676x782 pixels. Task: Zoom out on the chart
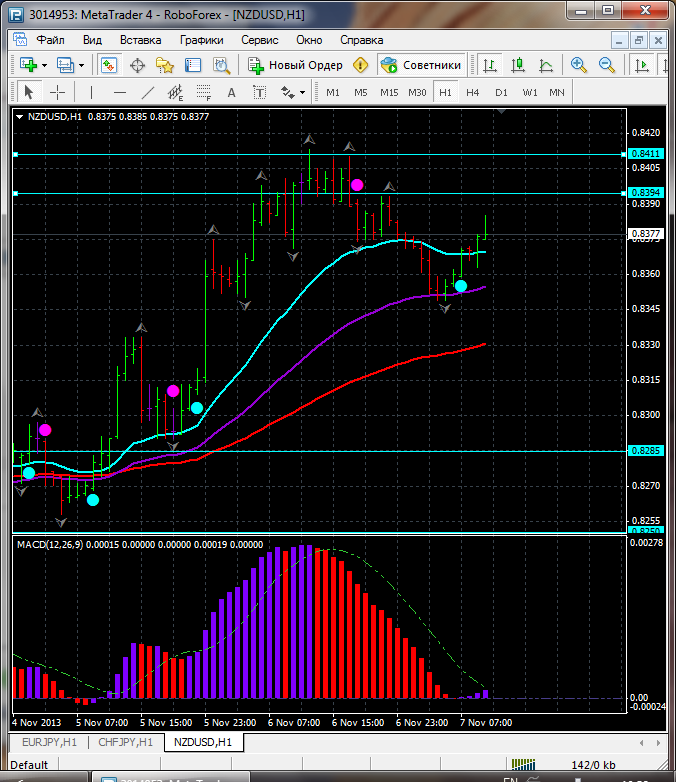pyautogui.click(x=607, y=65)
